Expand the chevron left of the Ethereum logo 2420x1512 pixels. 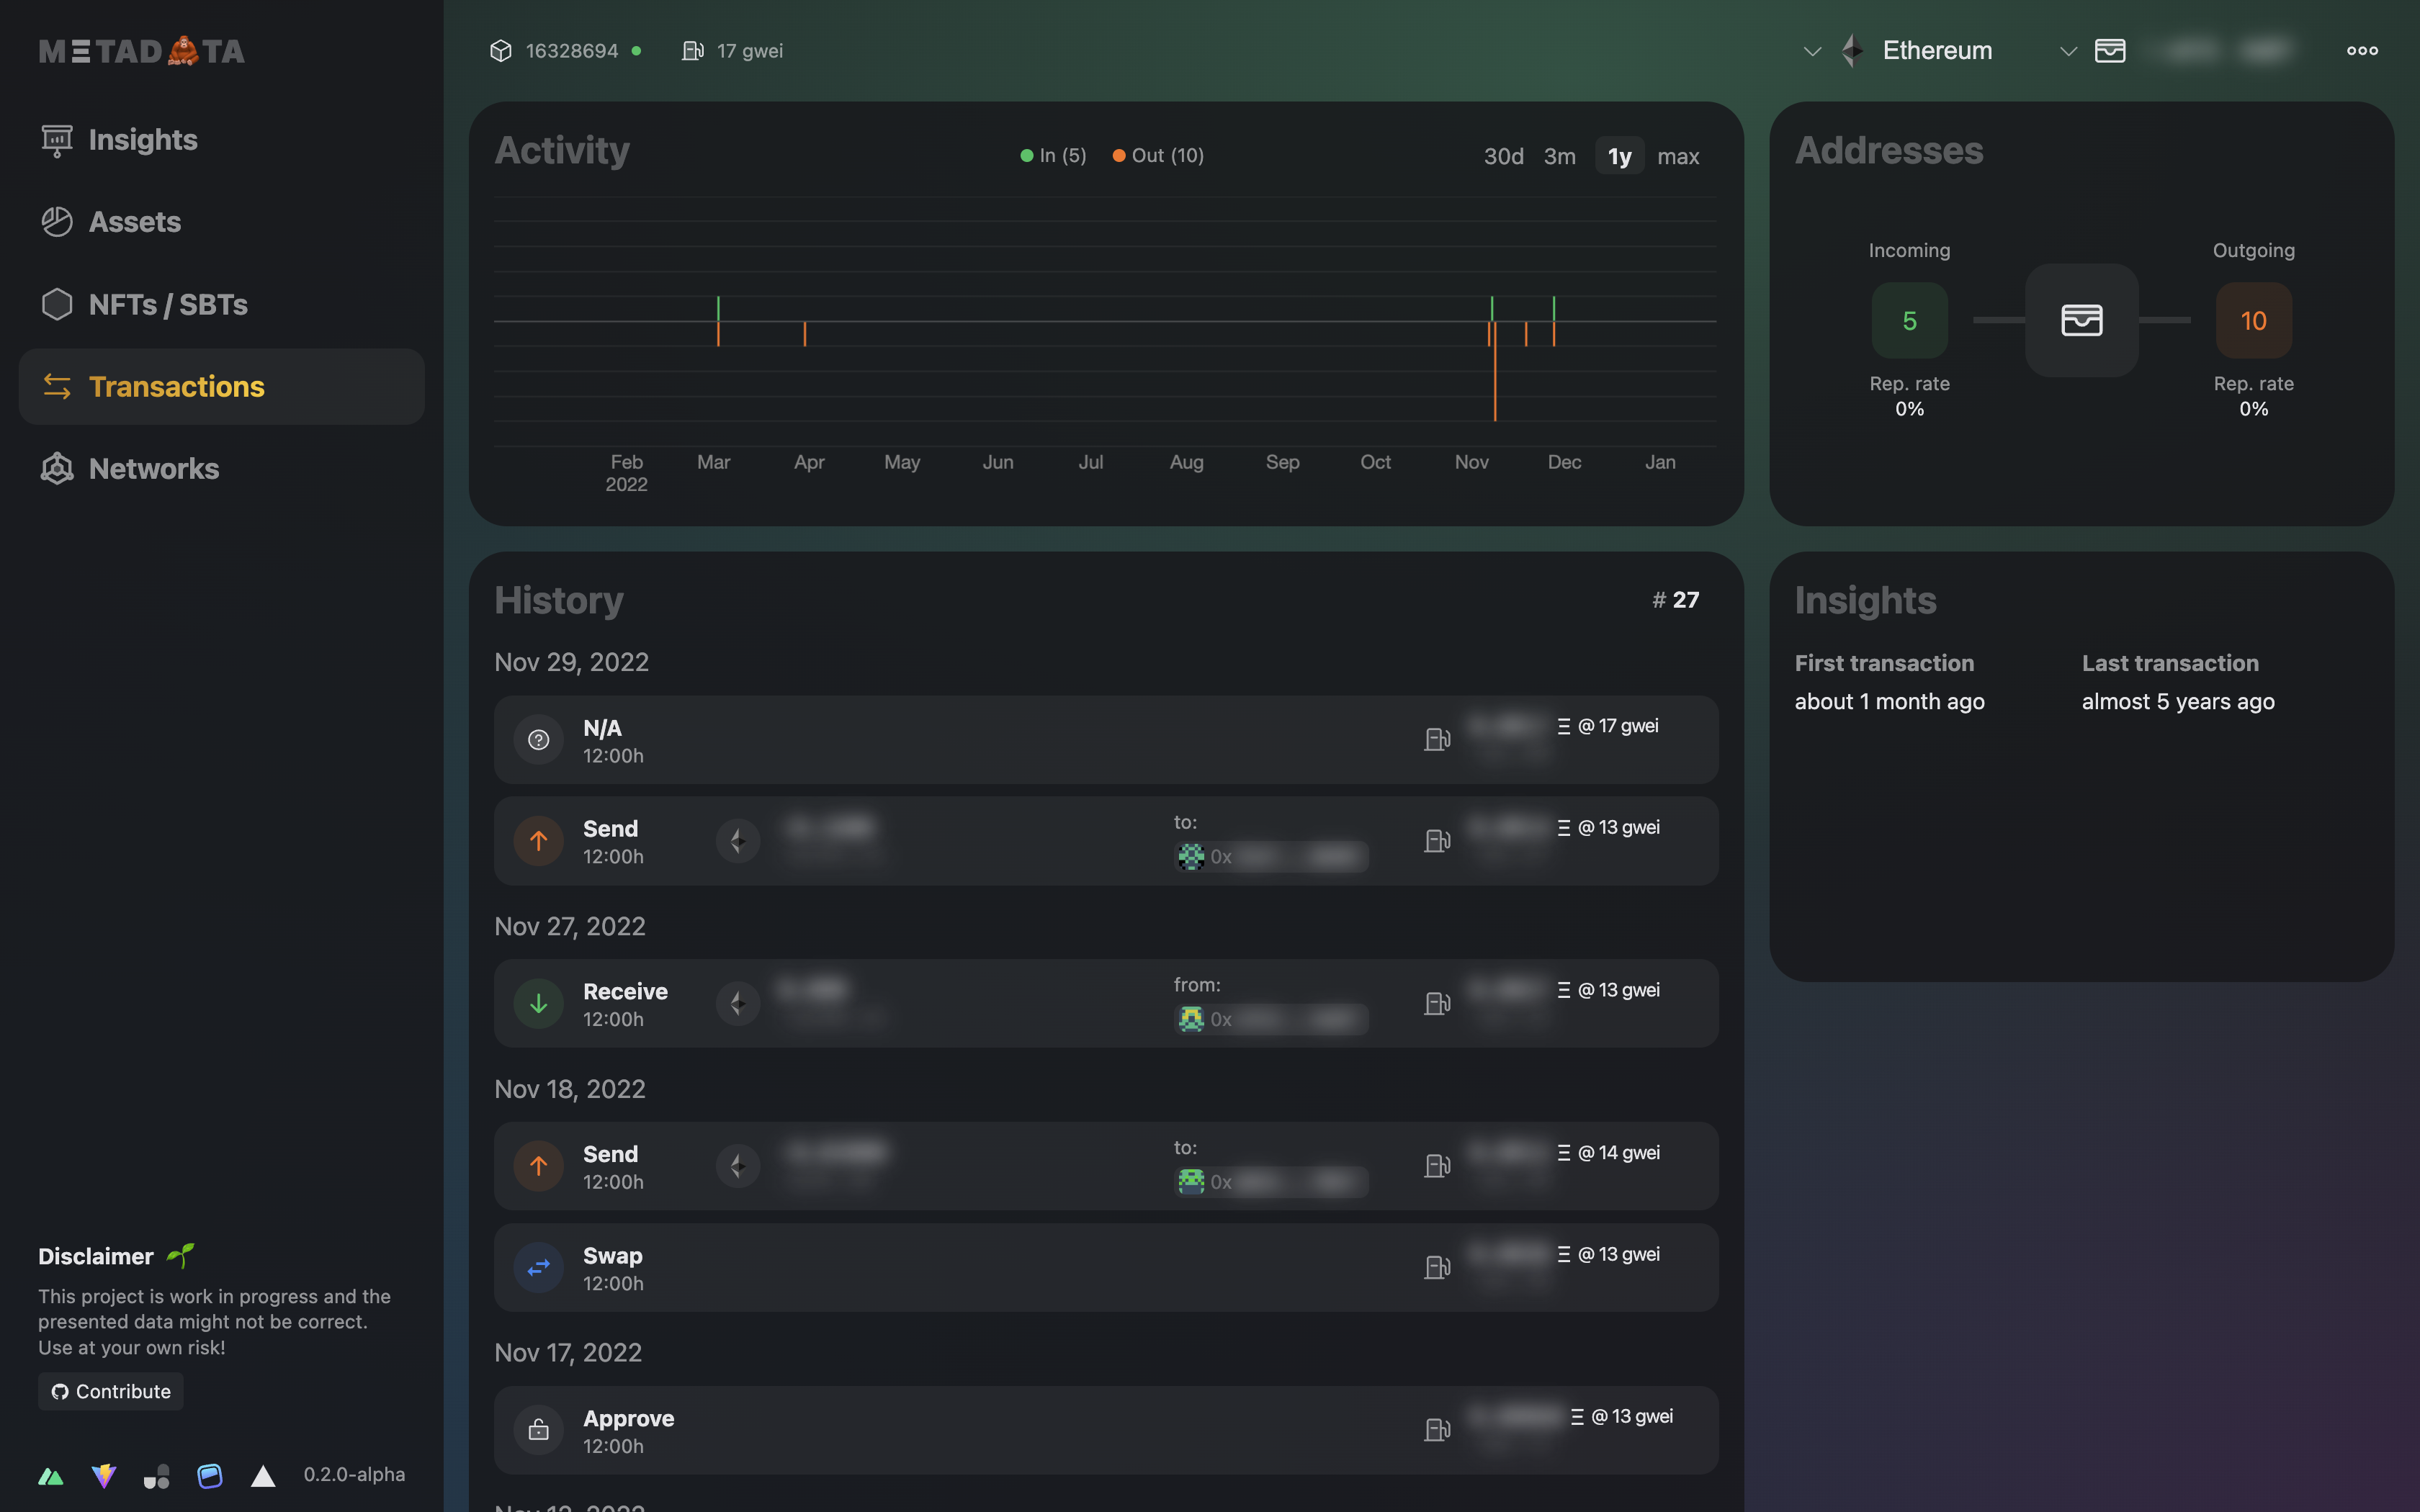1813,50
